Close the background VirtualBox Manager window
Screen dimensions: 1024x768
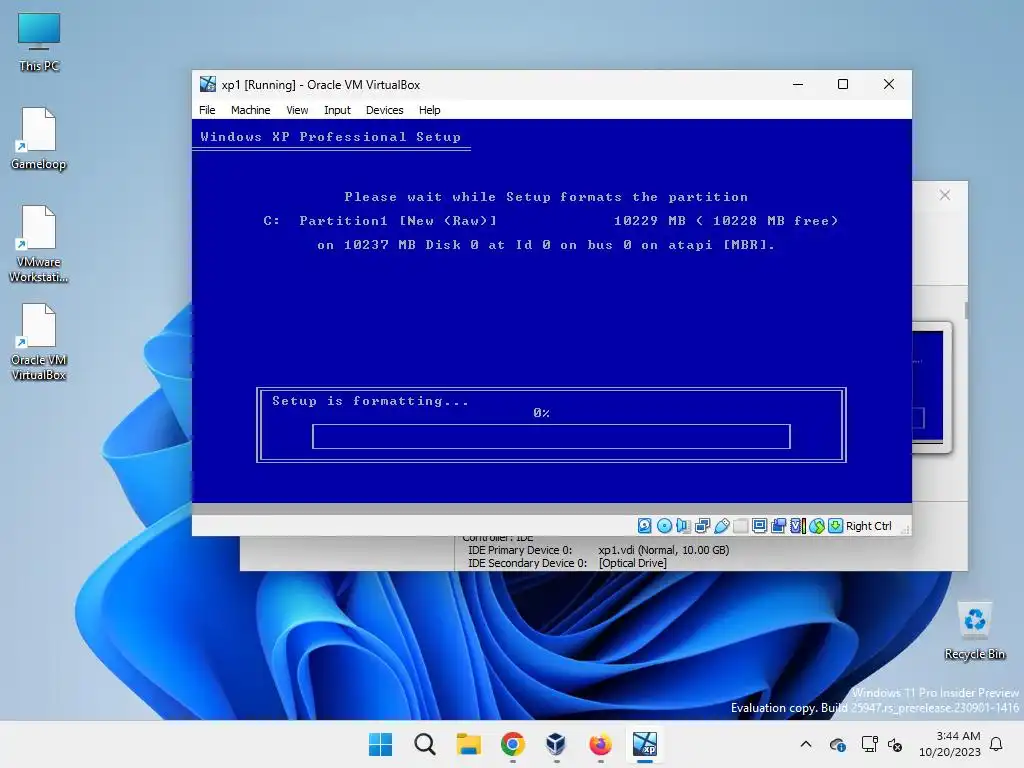pyautogui.click(x=944, y=195)
